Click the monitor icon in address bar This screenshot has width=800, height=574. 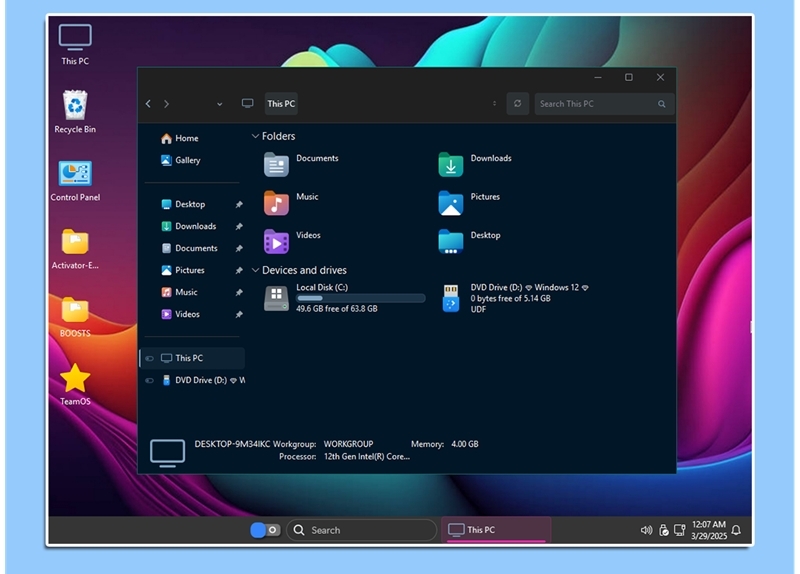tap(247, 104)
